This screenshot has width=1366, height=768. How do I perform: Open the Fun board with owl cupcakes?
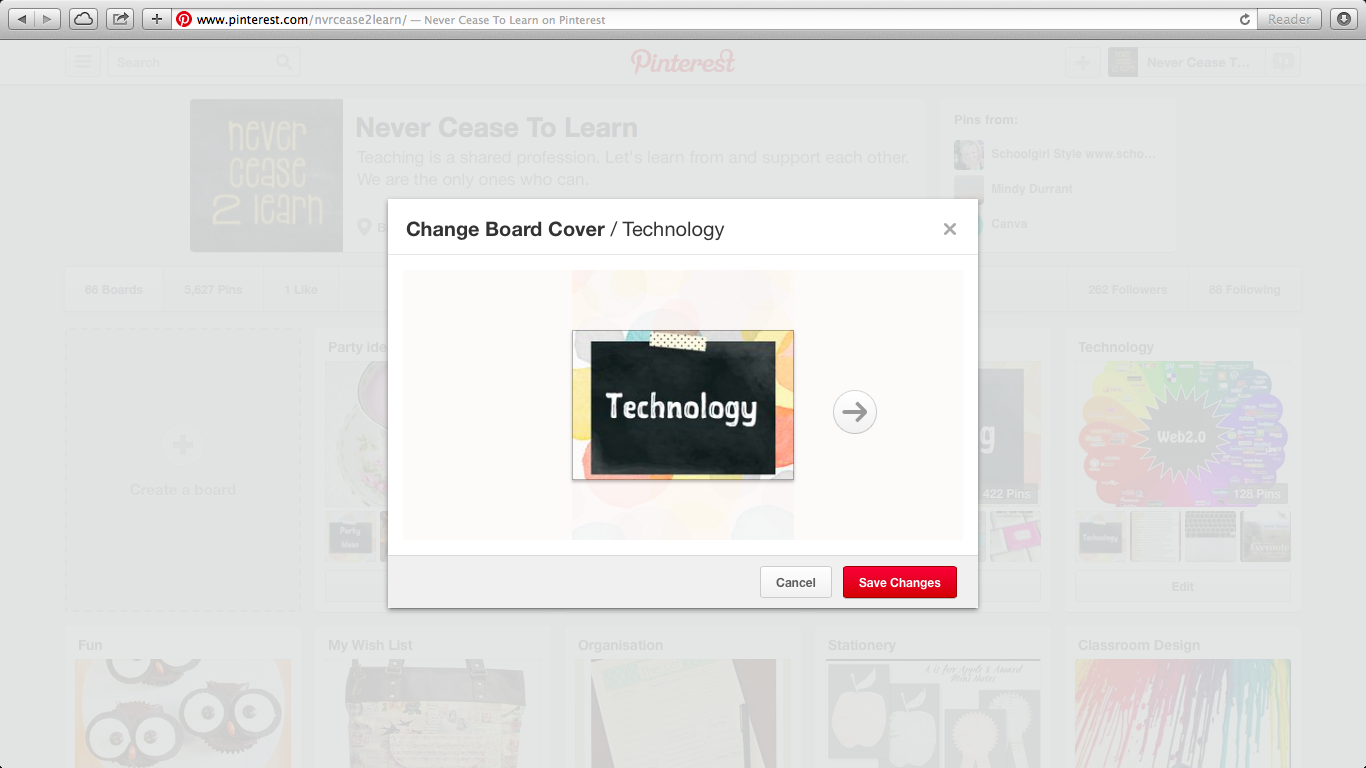point(183,713)
